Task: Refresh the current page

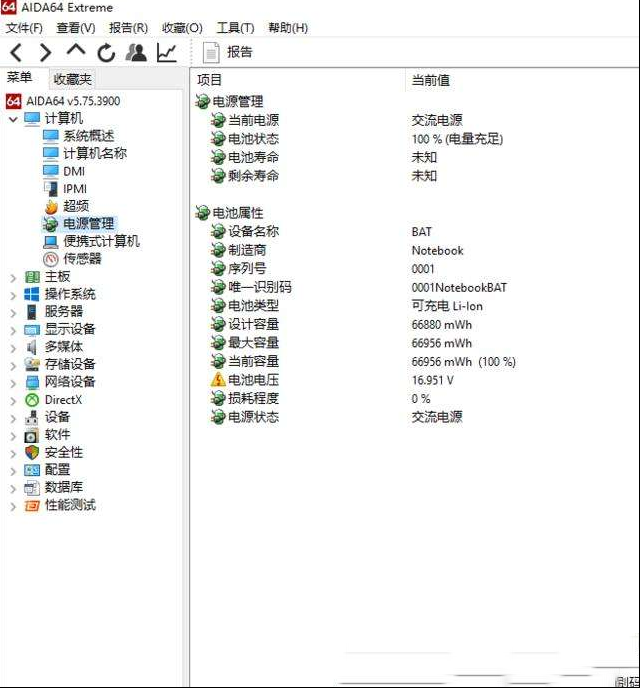Action: pyautogui.click(x=106, y=53)
